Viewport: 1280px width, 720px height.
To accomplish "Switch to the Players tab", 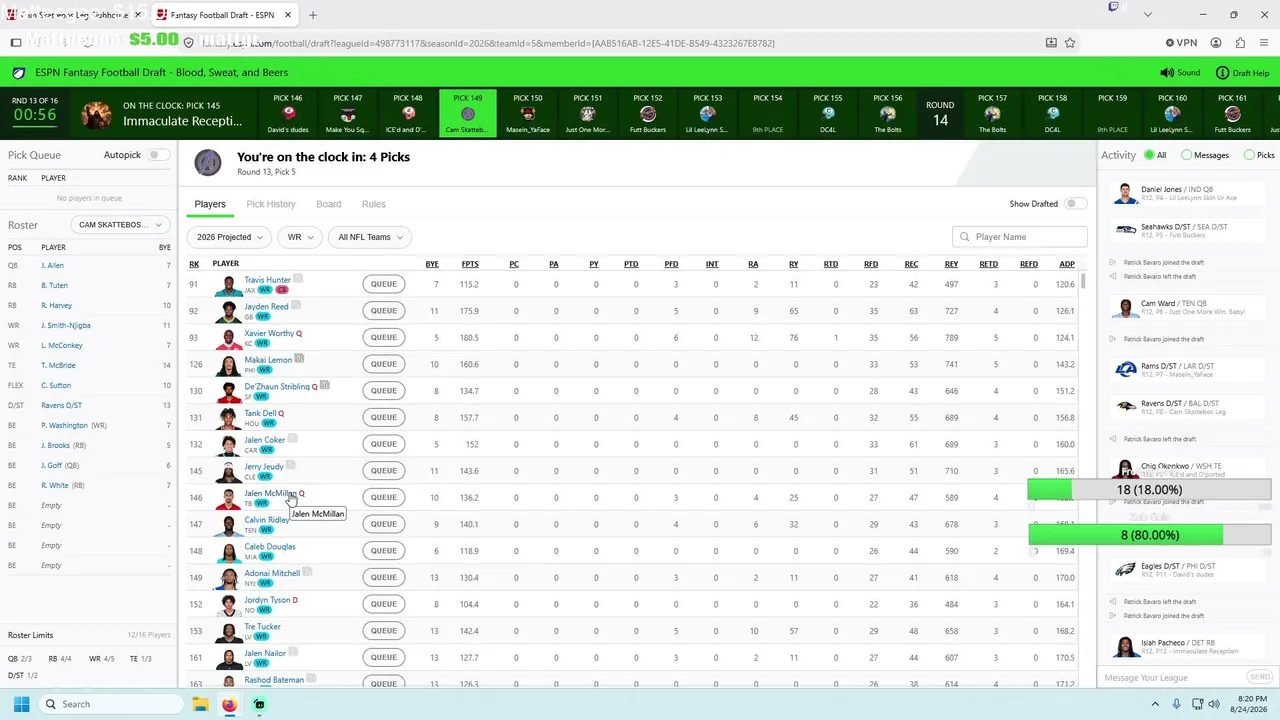I will click(x=210, y=204).
